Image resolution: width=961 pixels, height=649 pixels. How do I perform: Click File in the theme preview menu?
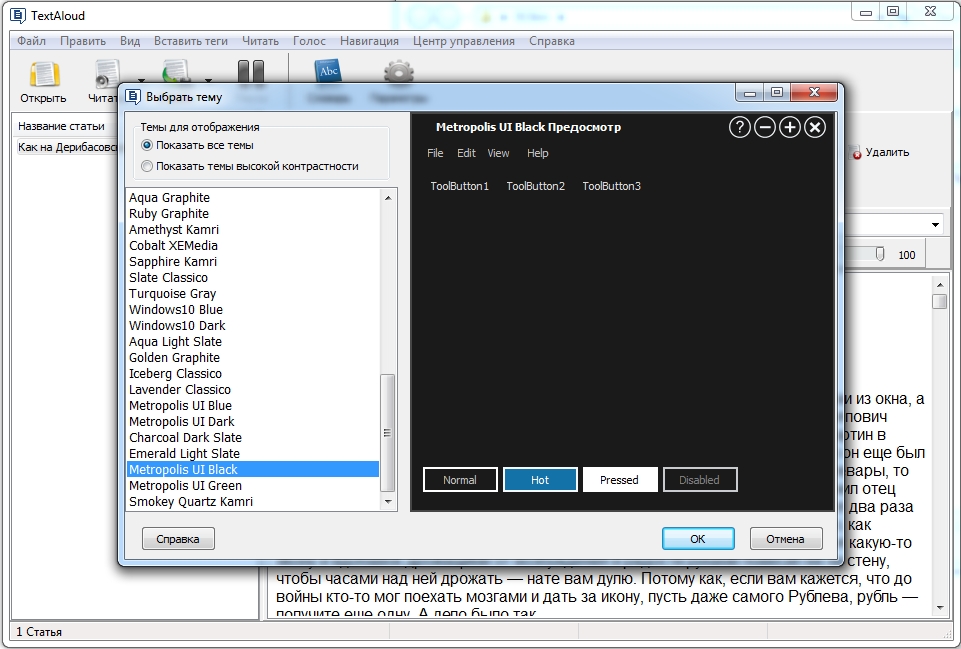[x=435, y=153]
